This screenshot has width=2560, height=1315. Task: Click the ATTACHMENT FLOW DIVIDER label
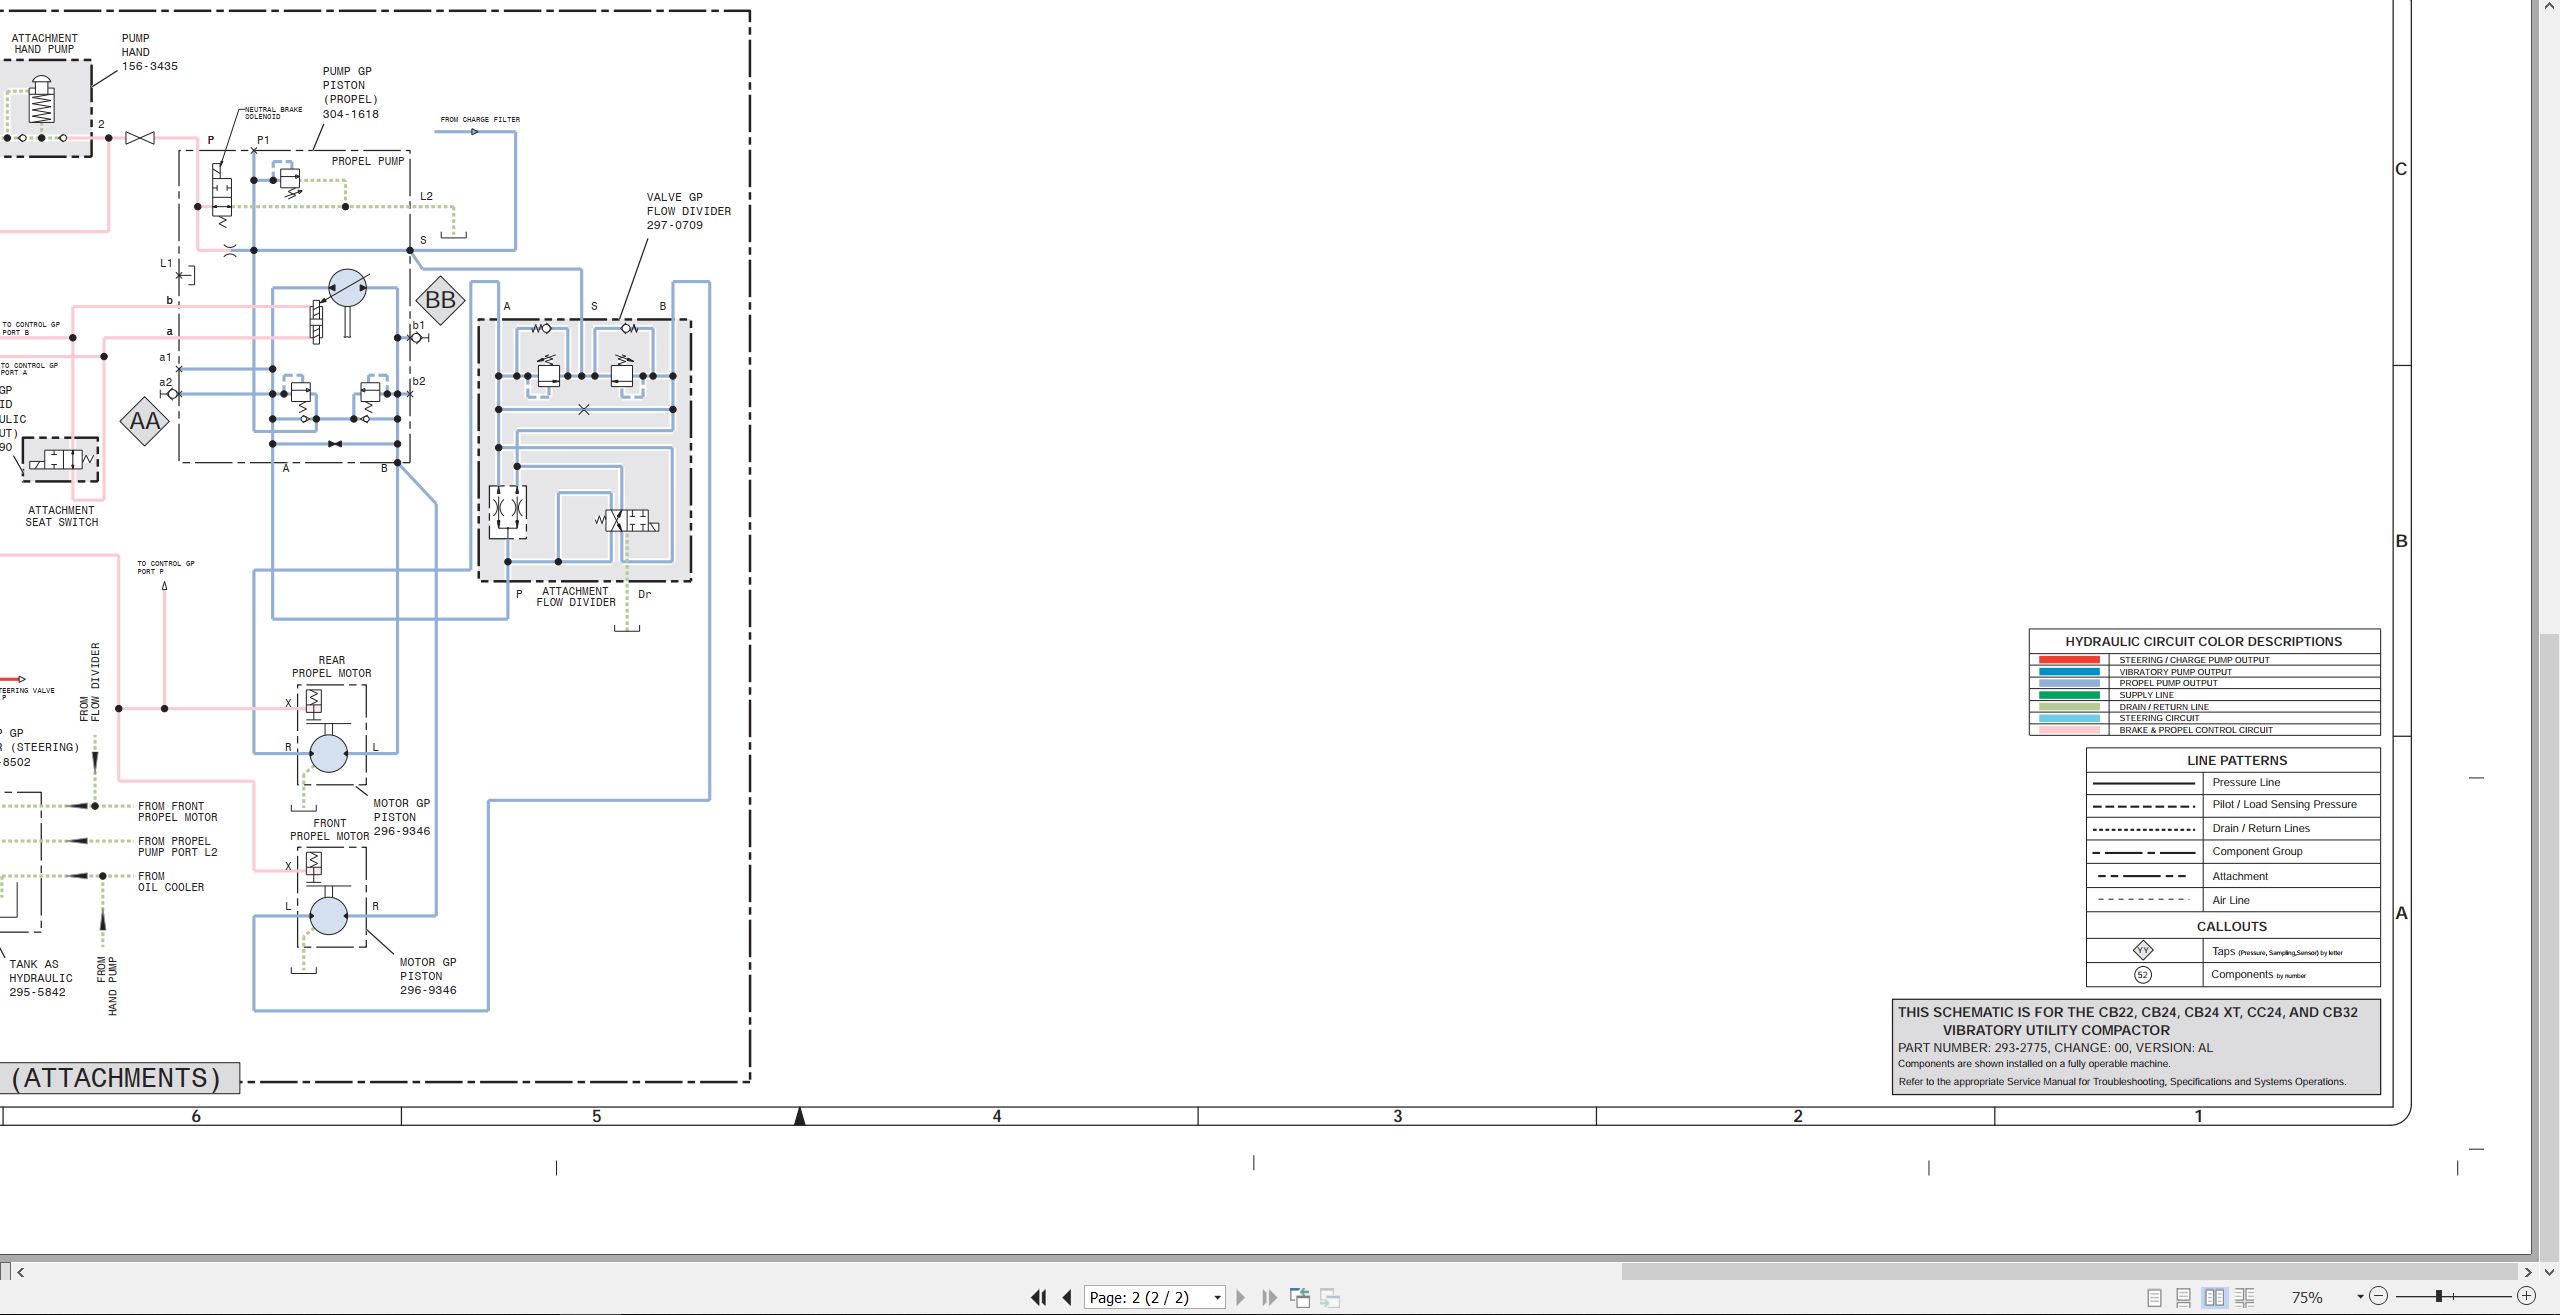coord(575,597)
